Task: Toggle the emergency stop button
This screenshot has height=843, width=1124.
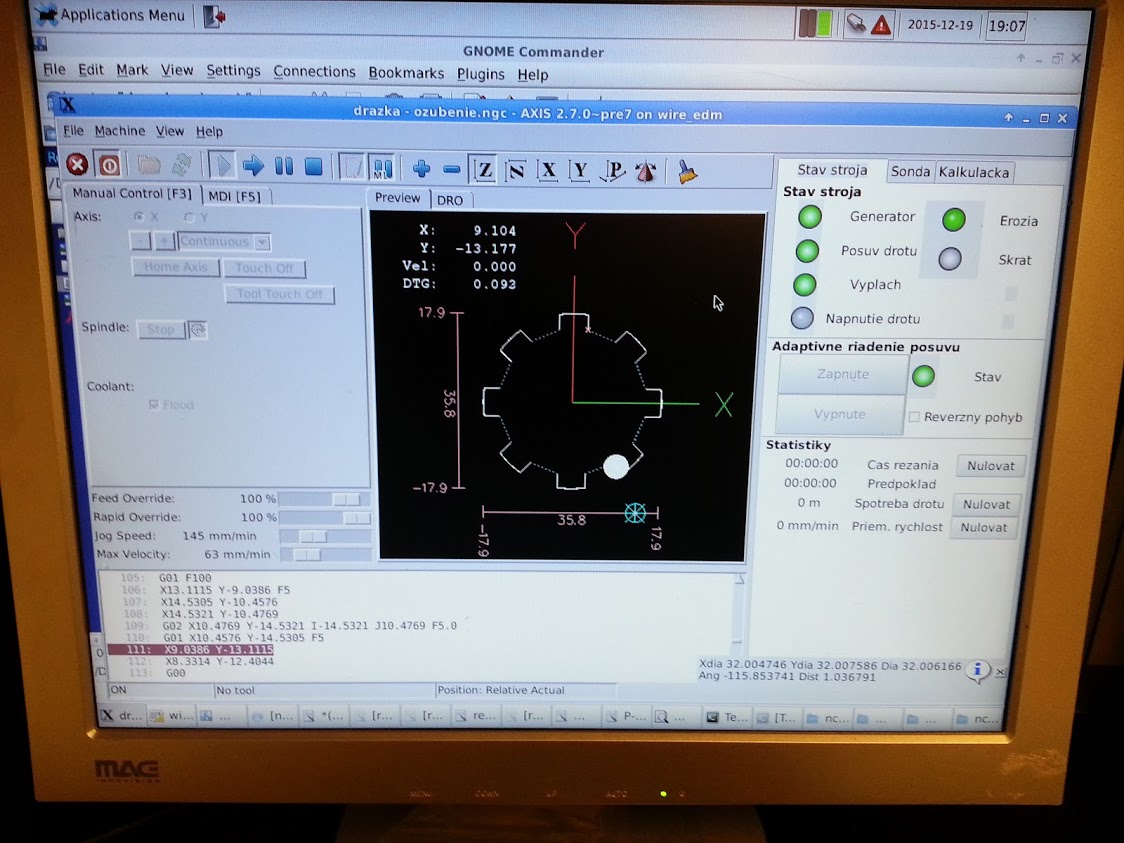Action: [77, 165]
